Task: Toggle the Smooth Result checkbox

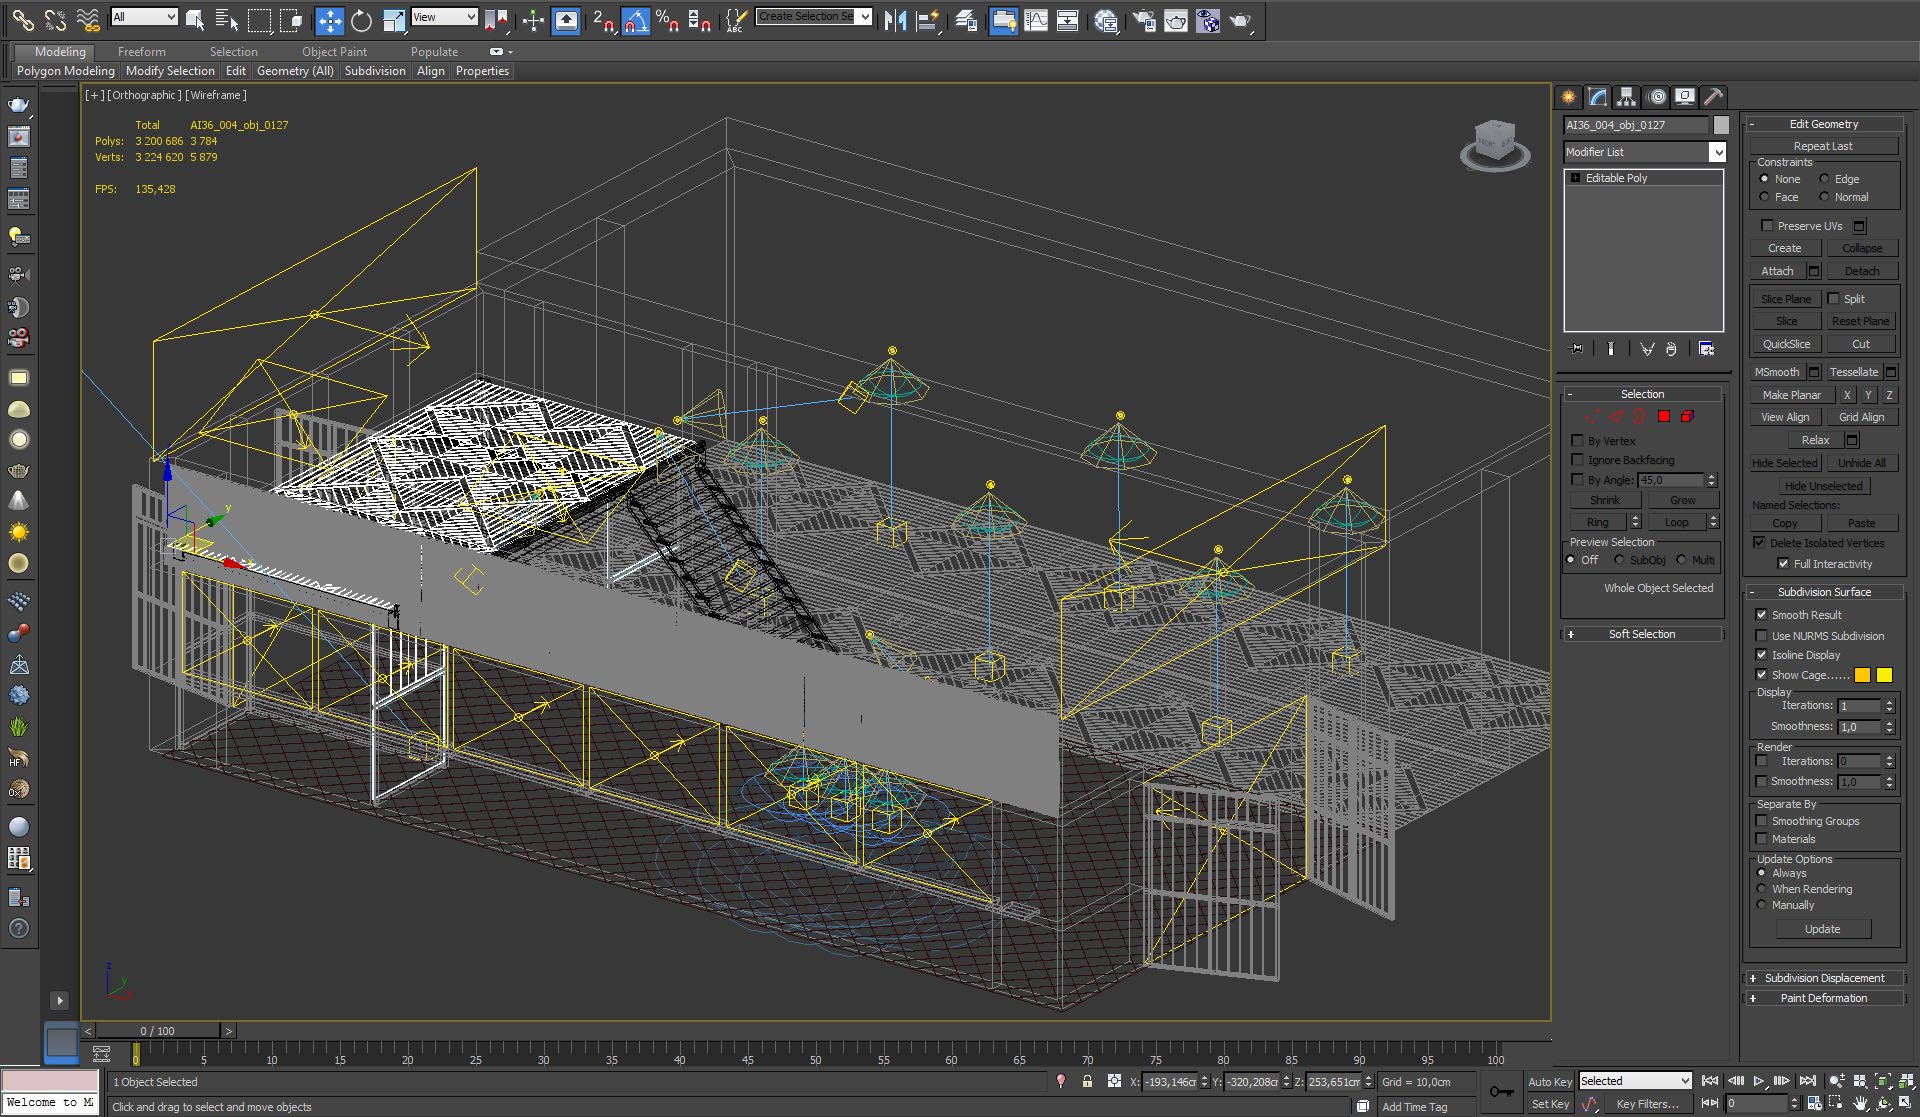Action: point(1761,615)
